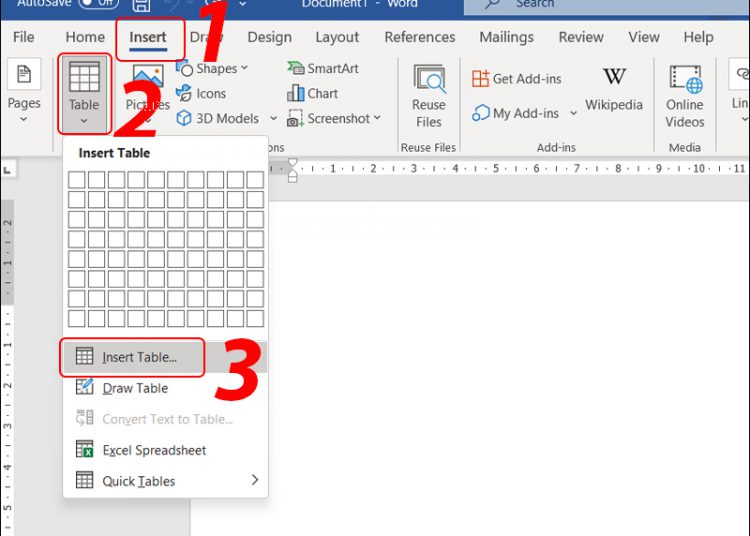Expand My Add-ins dropdown arrow
This screenshot has width=750, height=536.
coord(574,113)
